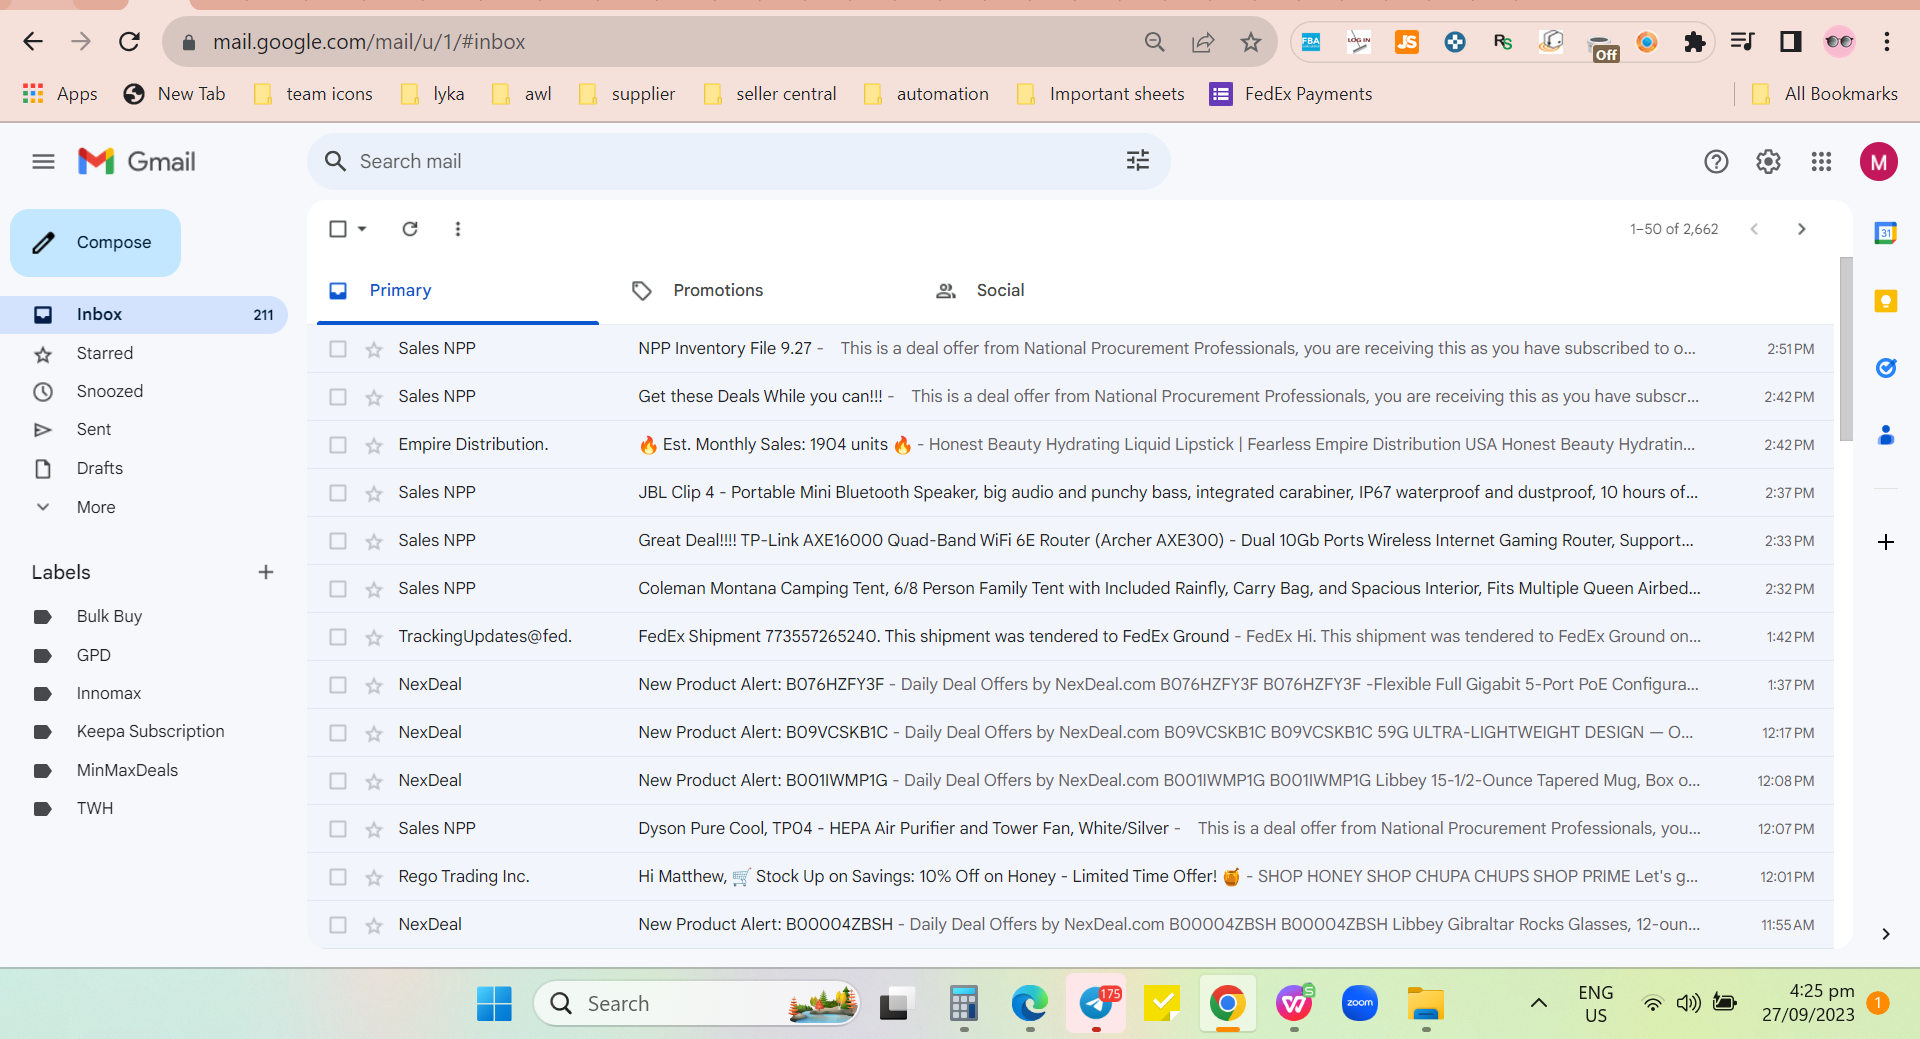Select the TP-Link AXE16000 router email
The height and width of the screenshot is (1039, 1920).
point(338,541)
